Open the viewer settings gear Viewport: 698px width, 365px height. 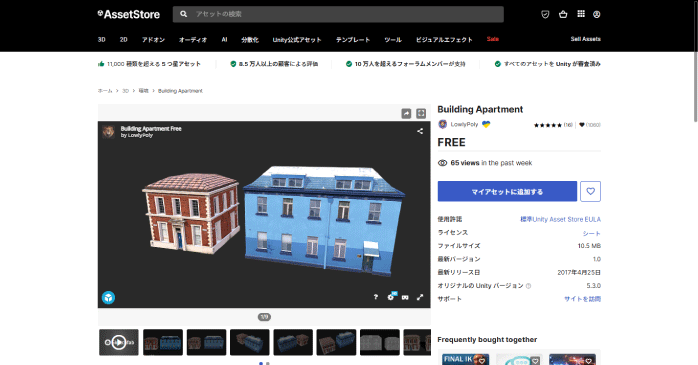pyautogui.click(x=391, y=296)
